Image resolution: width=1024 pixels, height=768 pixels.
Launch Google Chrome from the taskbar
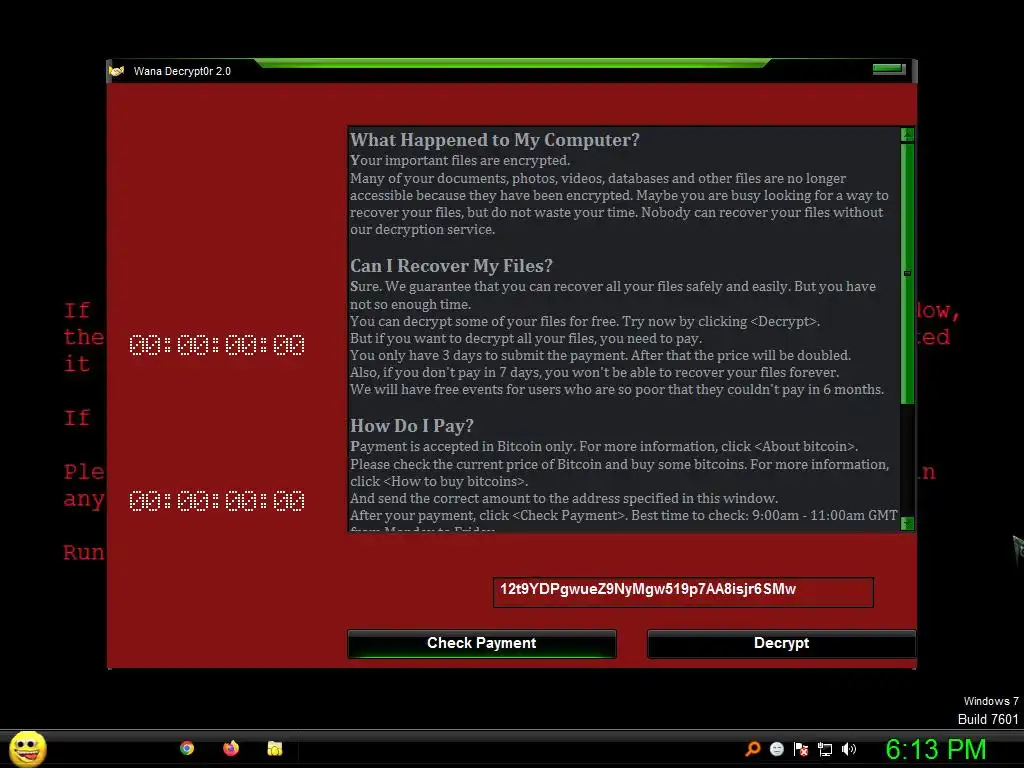pos(187,748)
